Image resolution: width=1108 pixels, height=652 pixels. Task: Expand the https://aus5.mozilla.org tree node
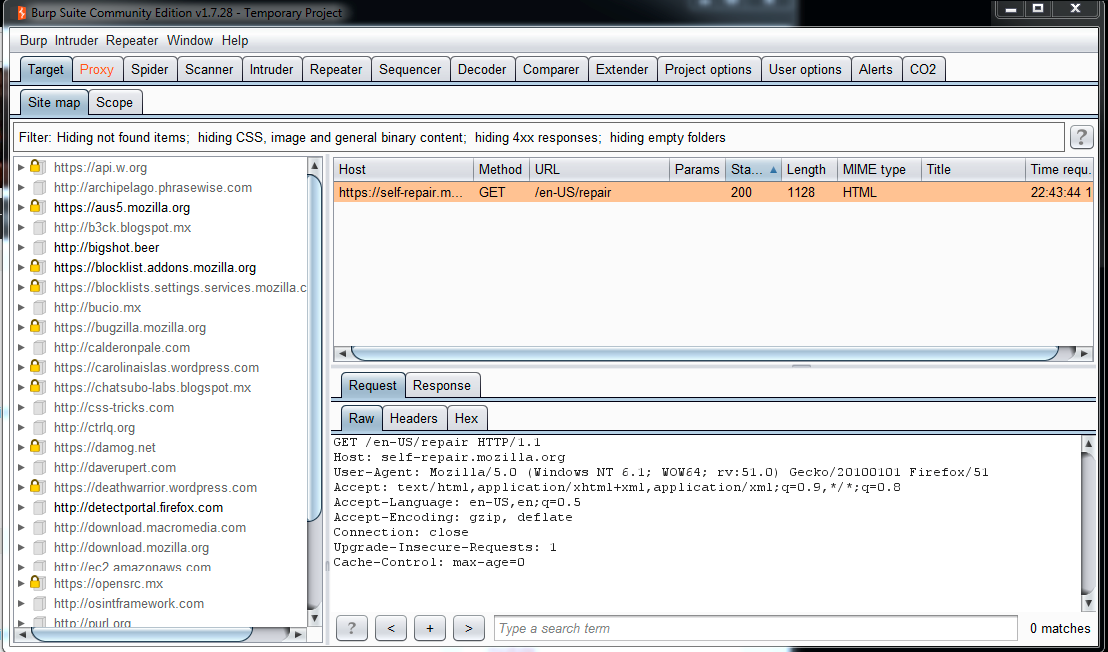(x=22, y=207)
